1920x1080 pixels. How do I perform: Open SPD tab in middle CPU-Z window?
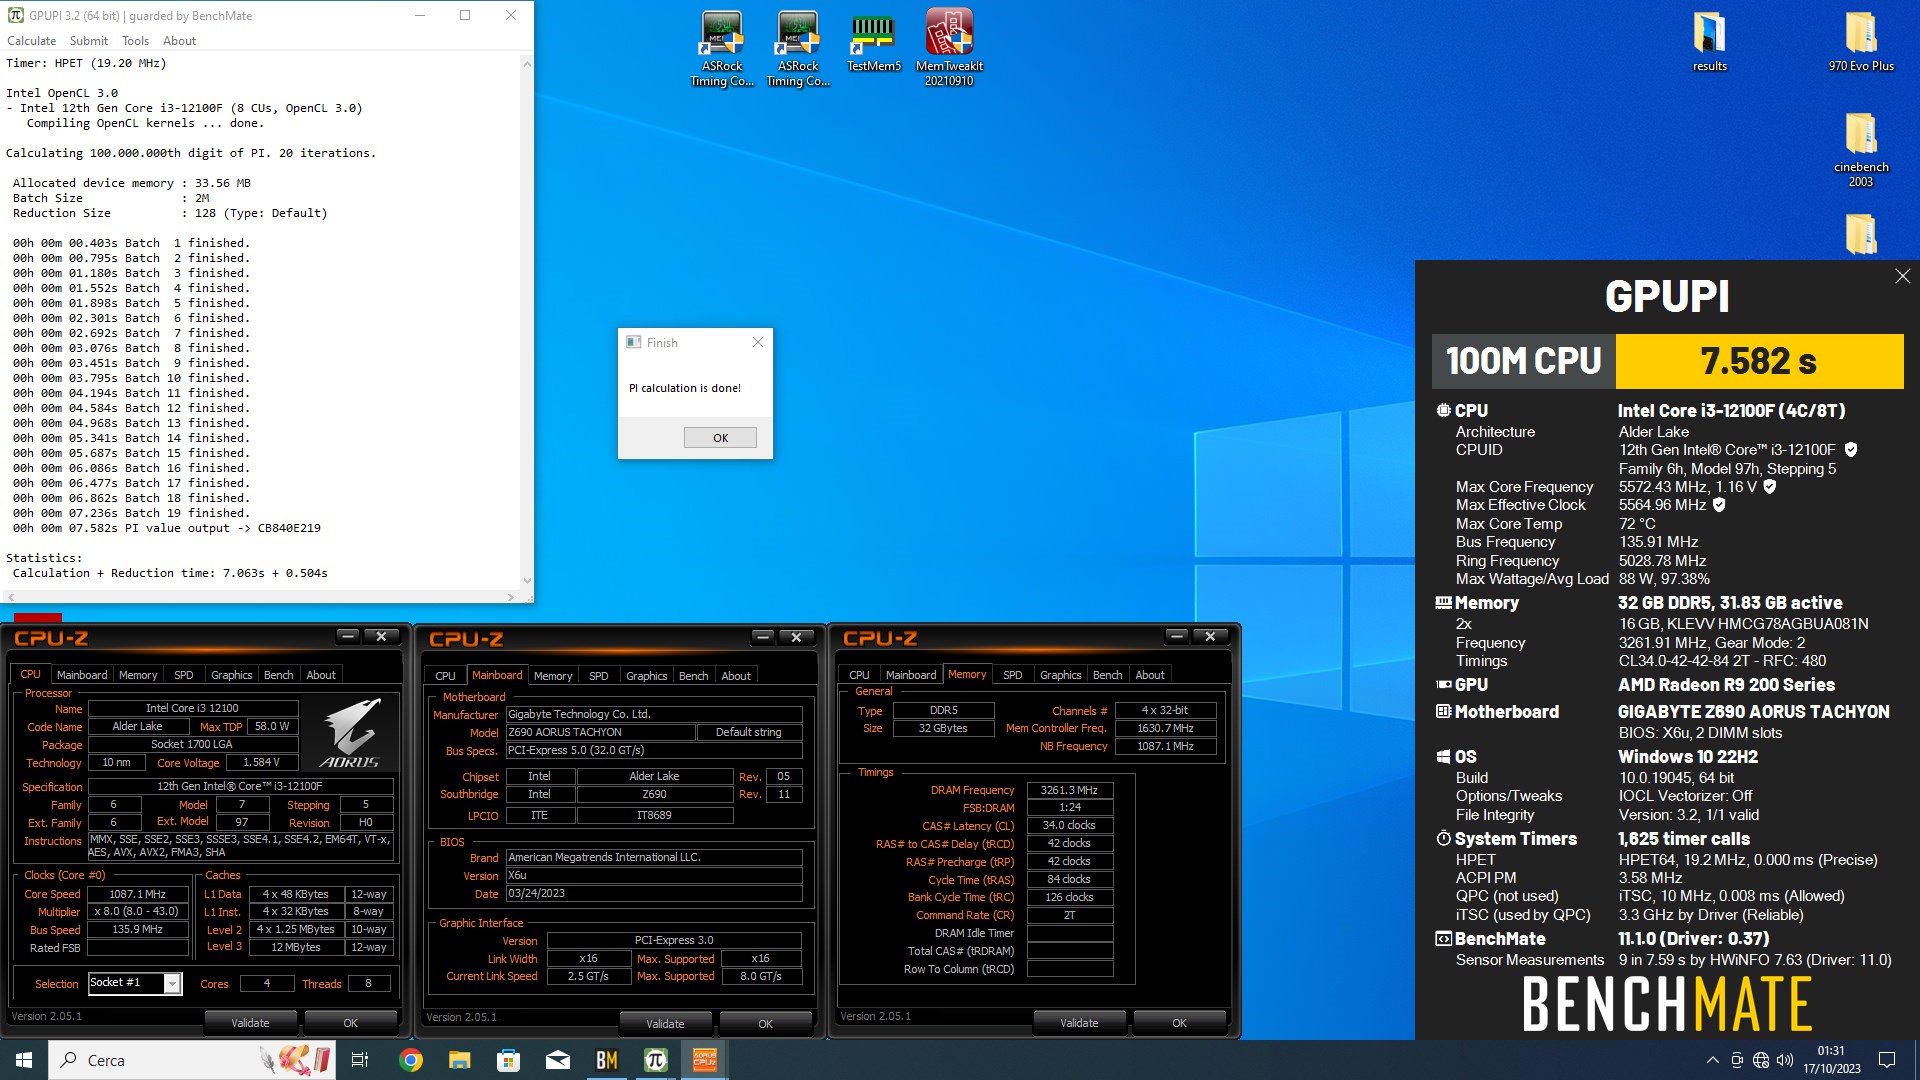(599, 676)
